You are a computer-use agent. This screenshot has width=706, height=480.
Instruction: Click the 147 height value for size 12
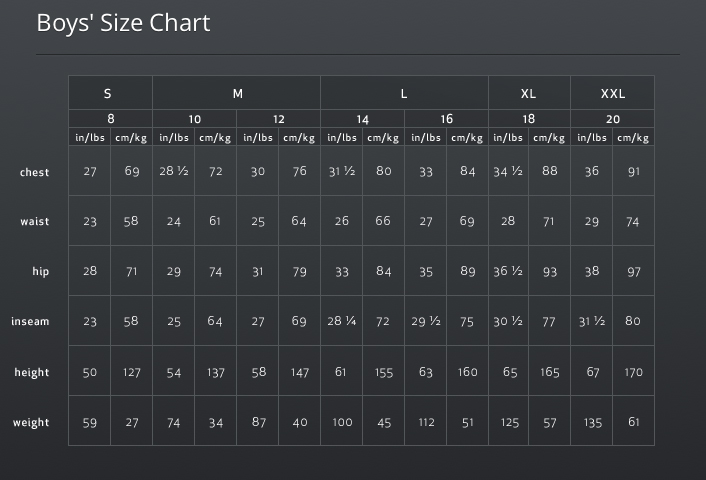(299, 372)
